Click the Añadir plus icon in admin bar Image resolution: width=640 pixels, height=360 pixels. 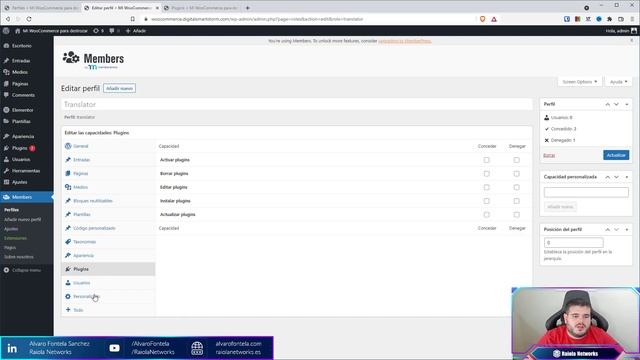point(128,31)
